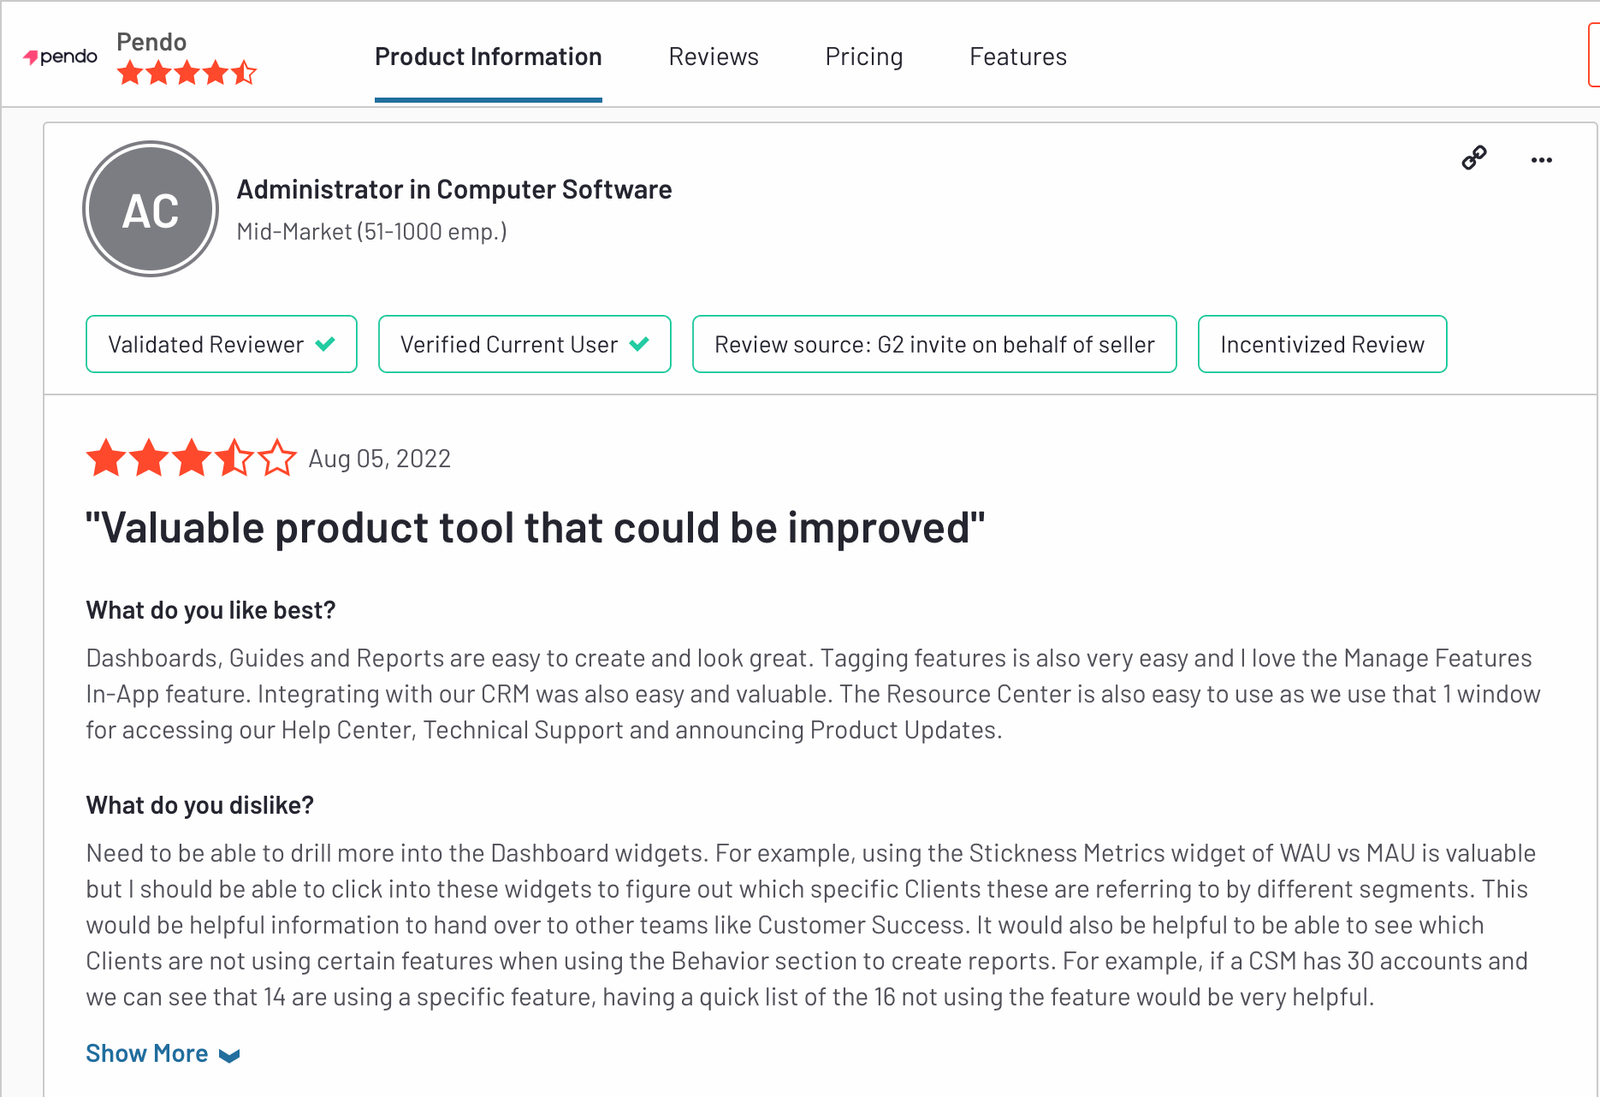Click the chevron beside Show More
The image size is (1600, 1097).
[229, 1056]
